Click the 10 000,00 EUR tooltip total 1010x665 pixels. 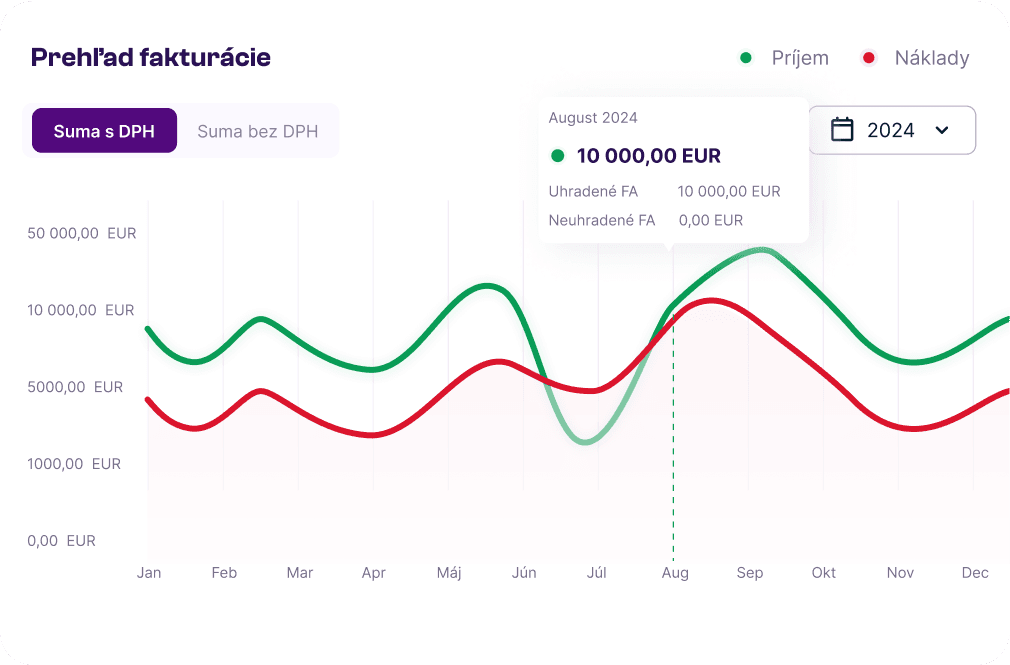pyautogui.click(x=648, y=156)
